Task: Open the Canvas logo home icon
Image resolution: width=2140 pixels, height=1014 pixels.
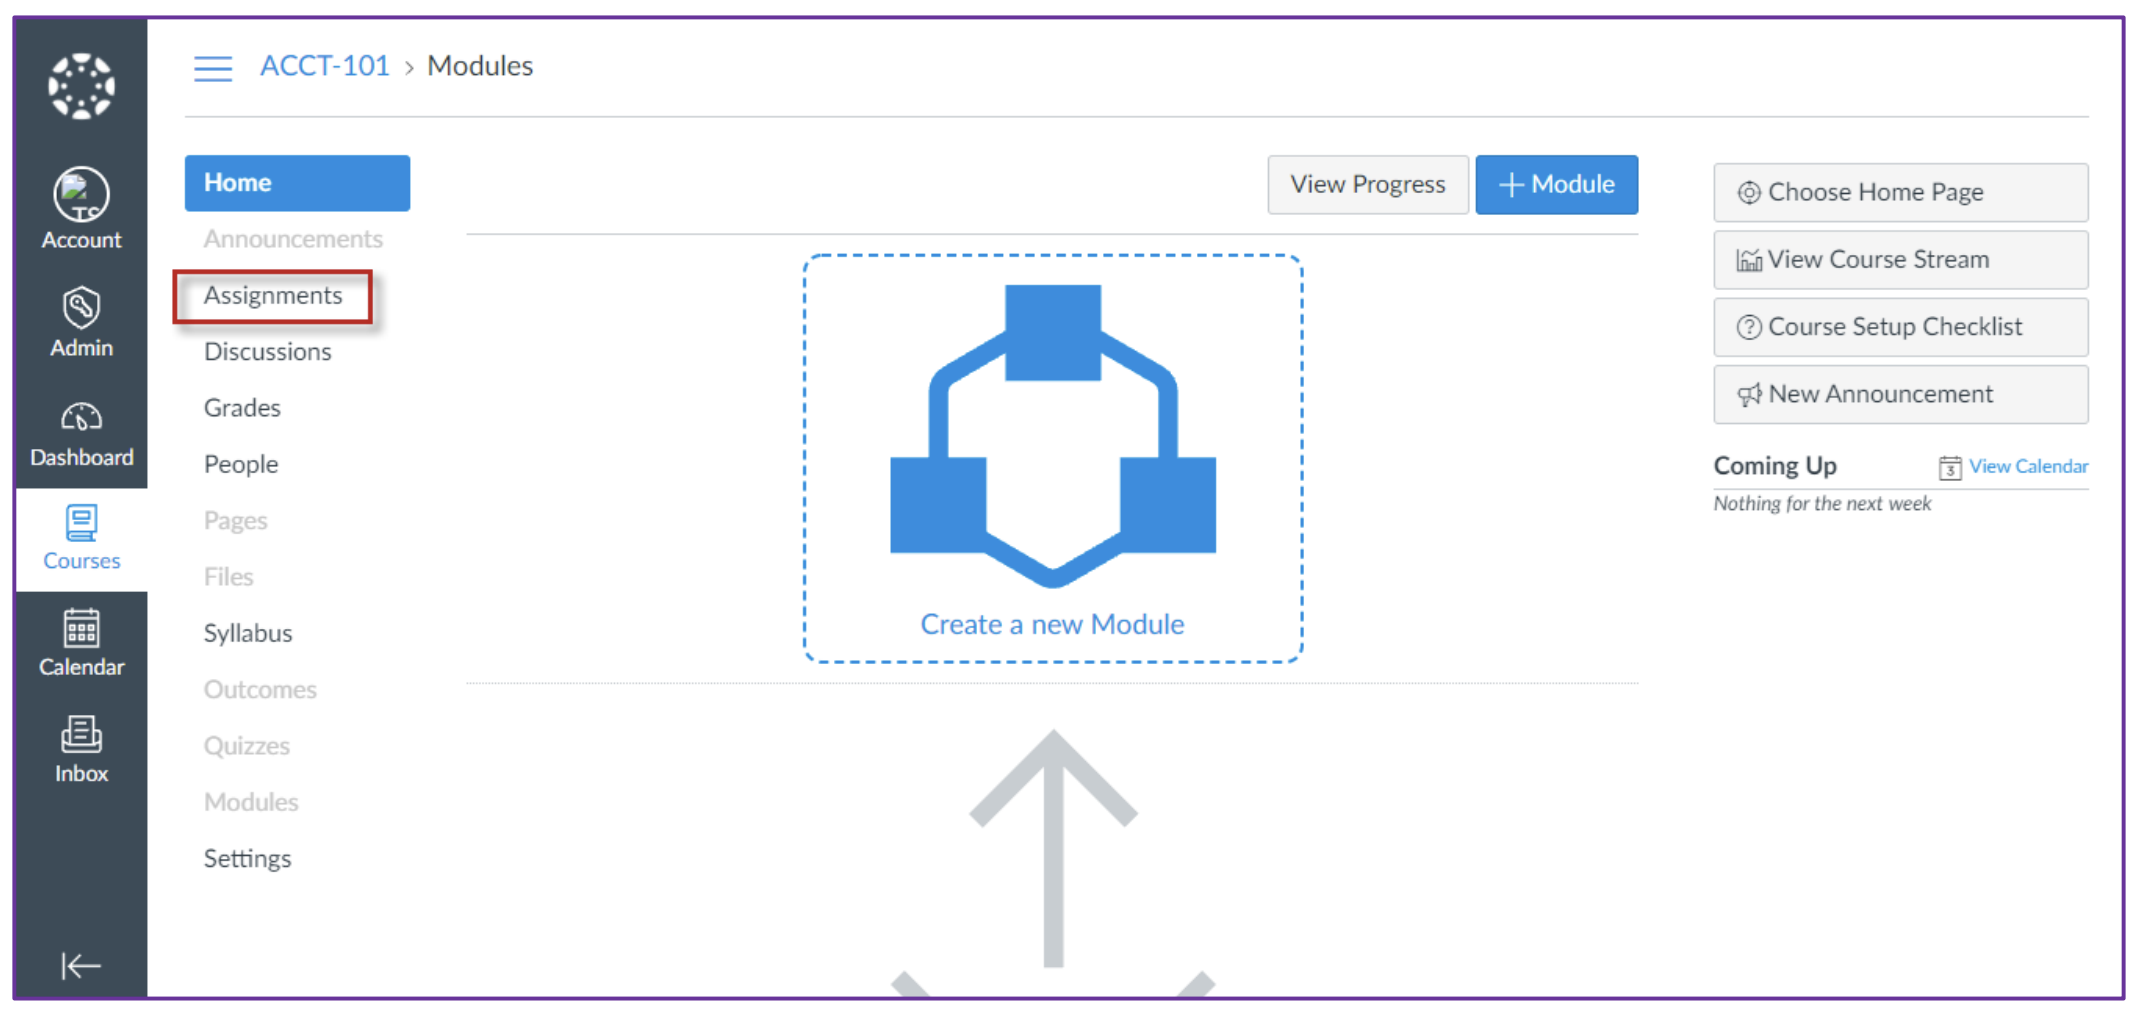Action: click(81, 86)
